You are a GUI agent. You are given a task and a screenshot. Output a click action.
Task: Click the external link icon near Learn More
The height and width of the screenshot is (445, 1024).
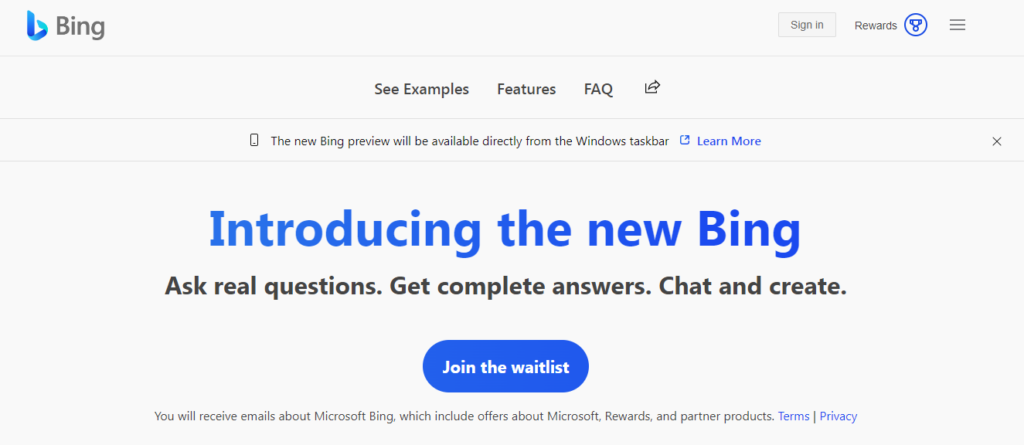[685, 141]
